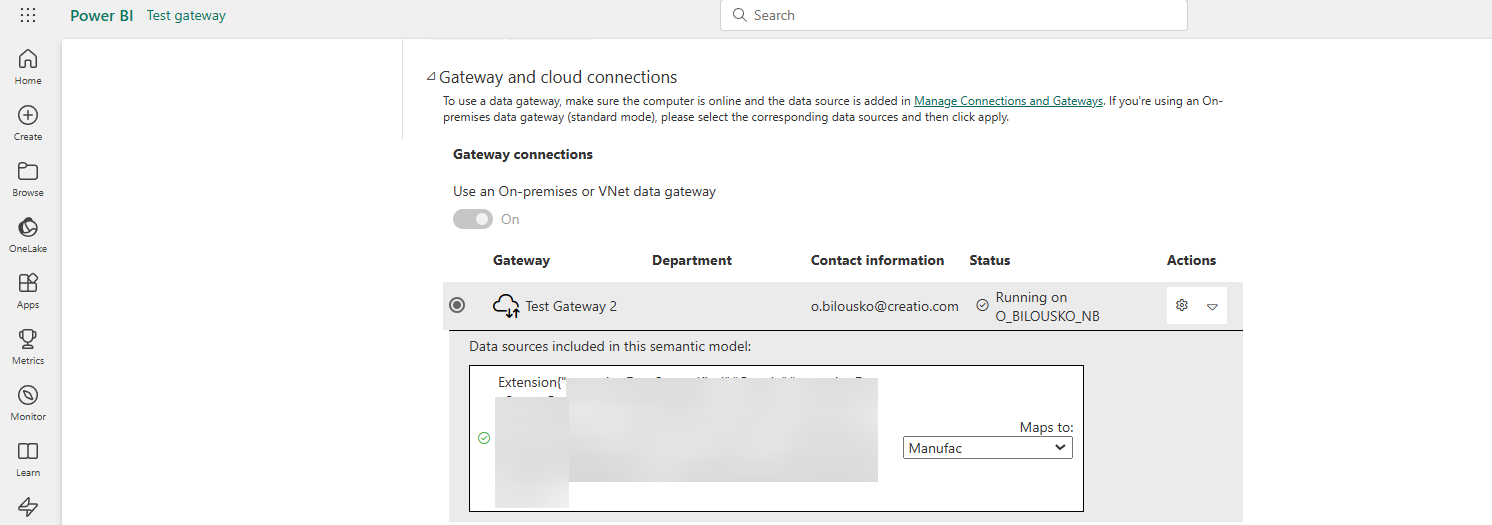This screenshot has width=1492, height=525.
Task: Click the Running status check icon
Action: click(x=982, y=305)
